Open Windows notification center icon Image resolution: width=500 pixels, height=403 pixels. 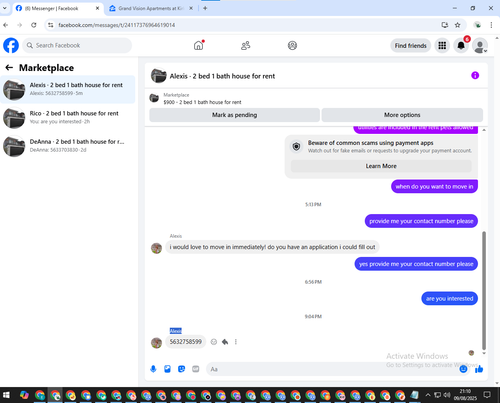click(x=487, y=395)
